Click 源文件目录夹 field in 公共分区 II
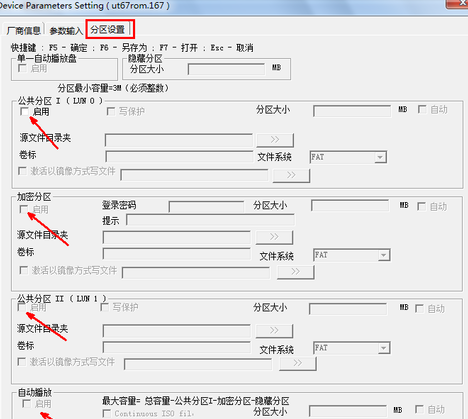The image size is (468, 419). point(177,331)
